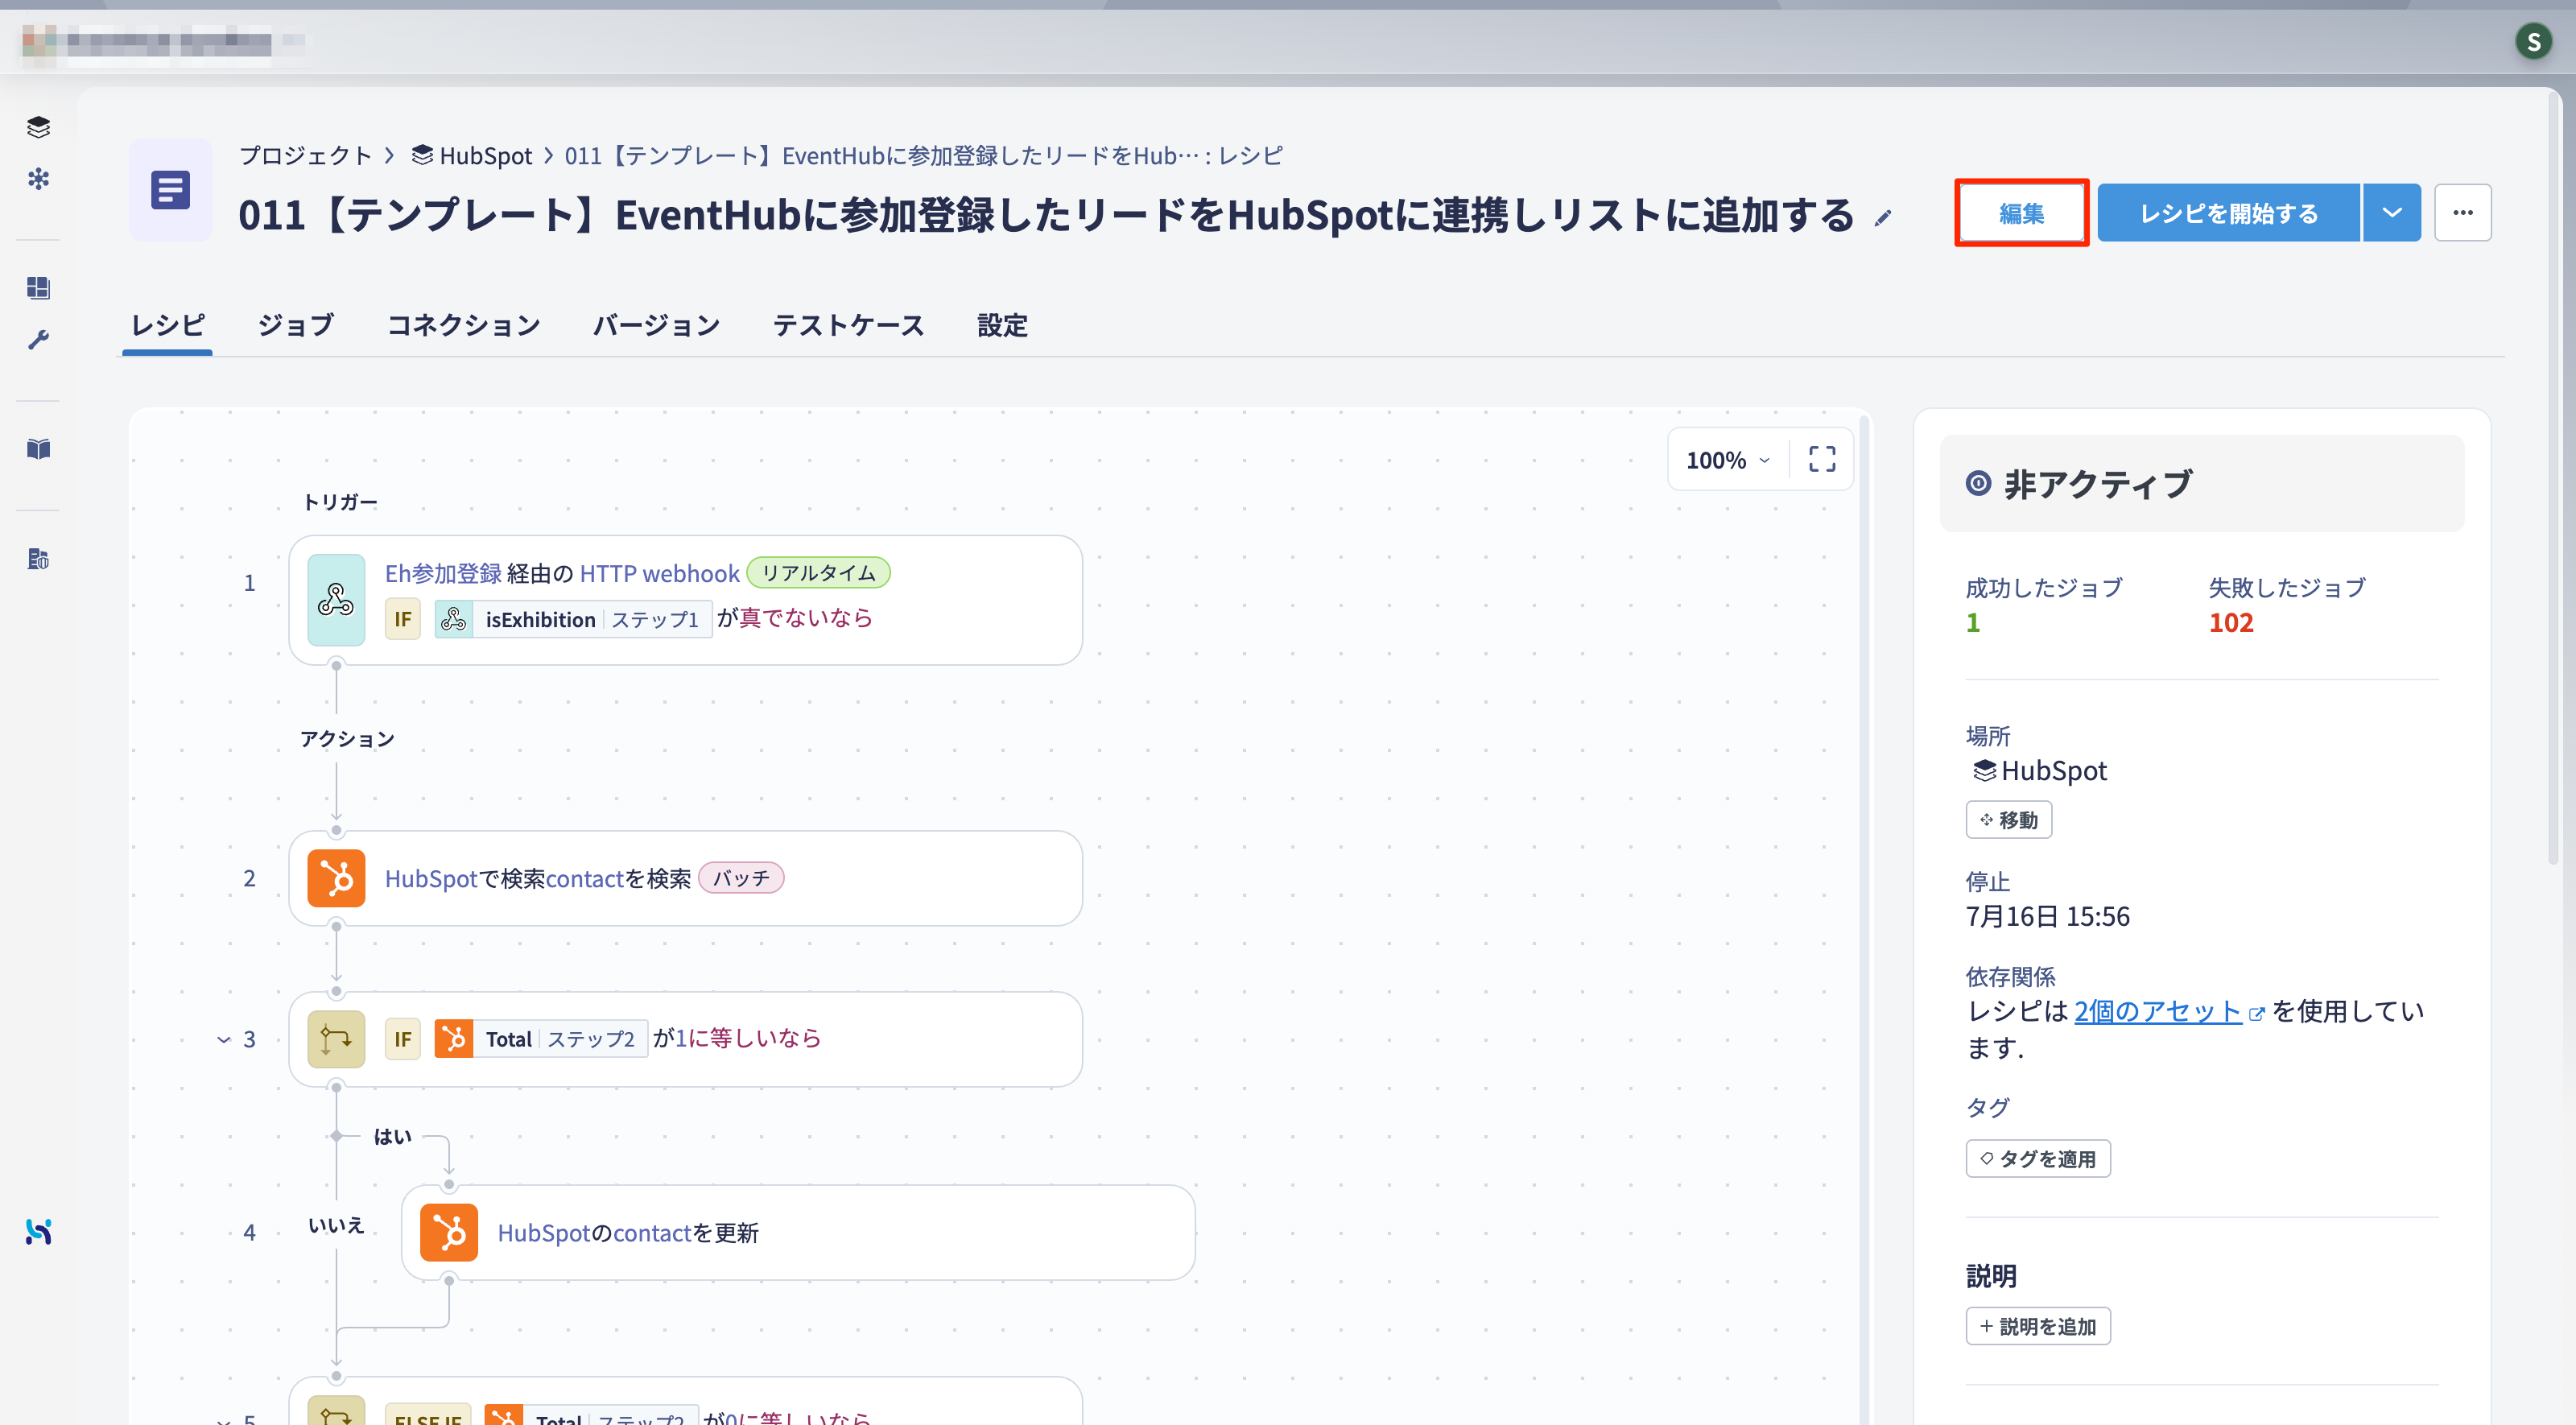Click the HubSpot icon in step 2
This screenshot has width=2576, height=1425.
[x=336, y=878]
